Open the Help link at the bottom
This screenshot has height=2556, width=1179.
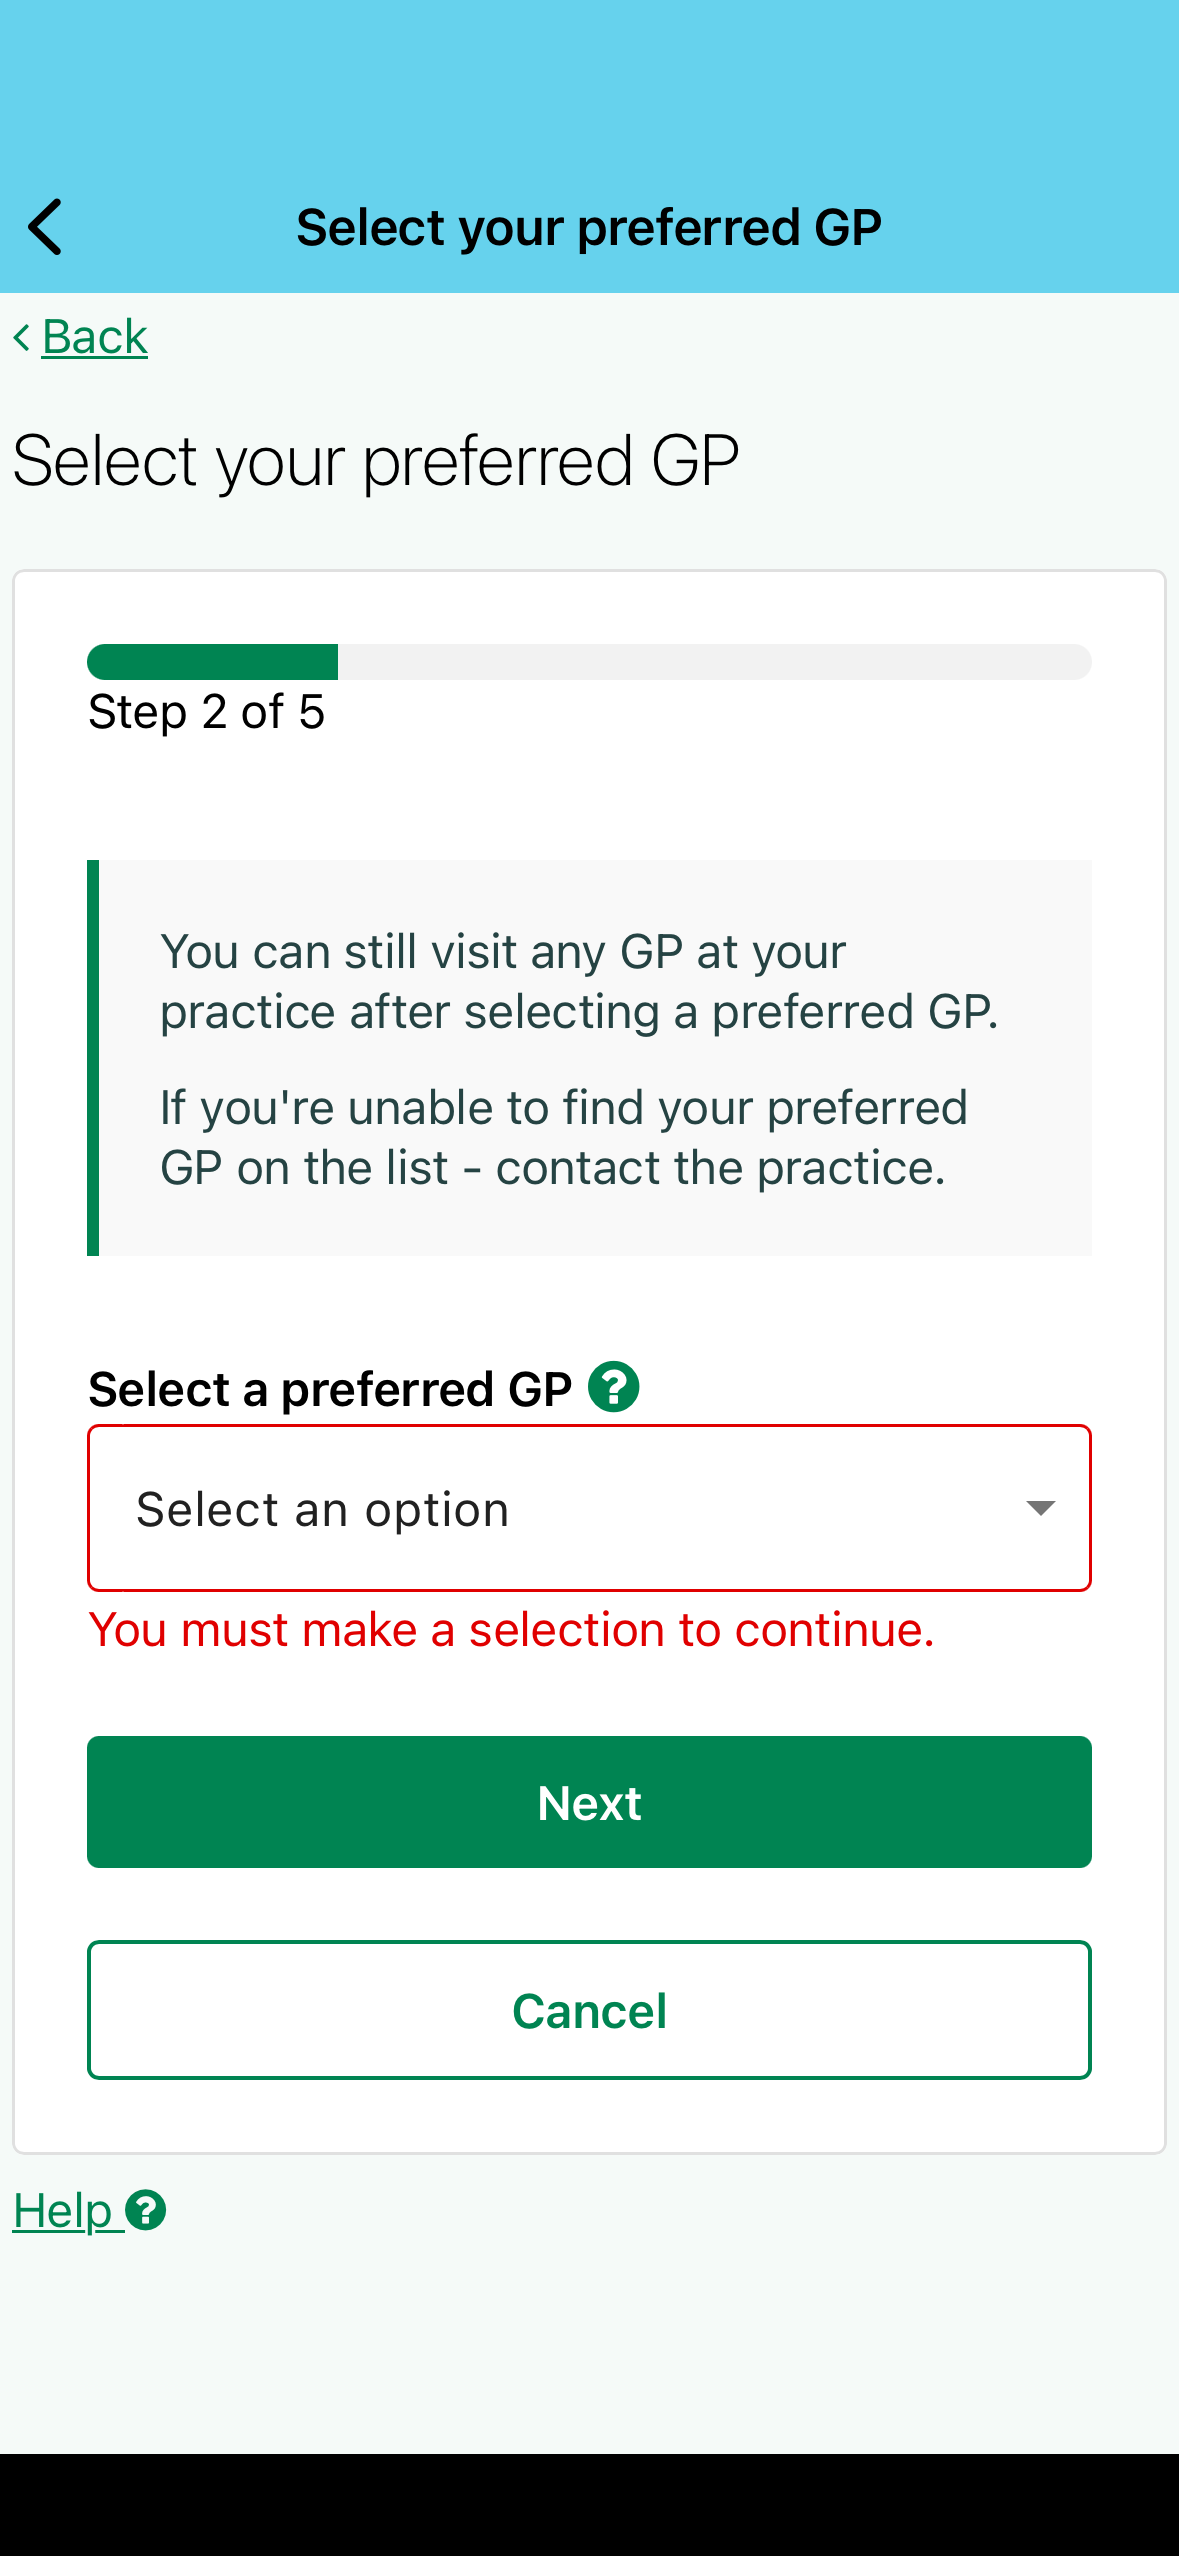63,2210
